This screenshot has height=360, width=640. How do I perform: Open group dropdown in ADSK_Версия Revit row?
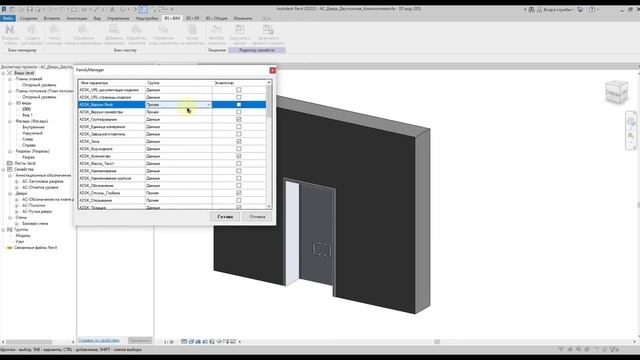pyautogui.click(x=209, y=105)
